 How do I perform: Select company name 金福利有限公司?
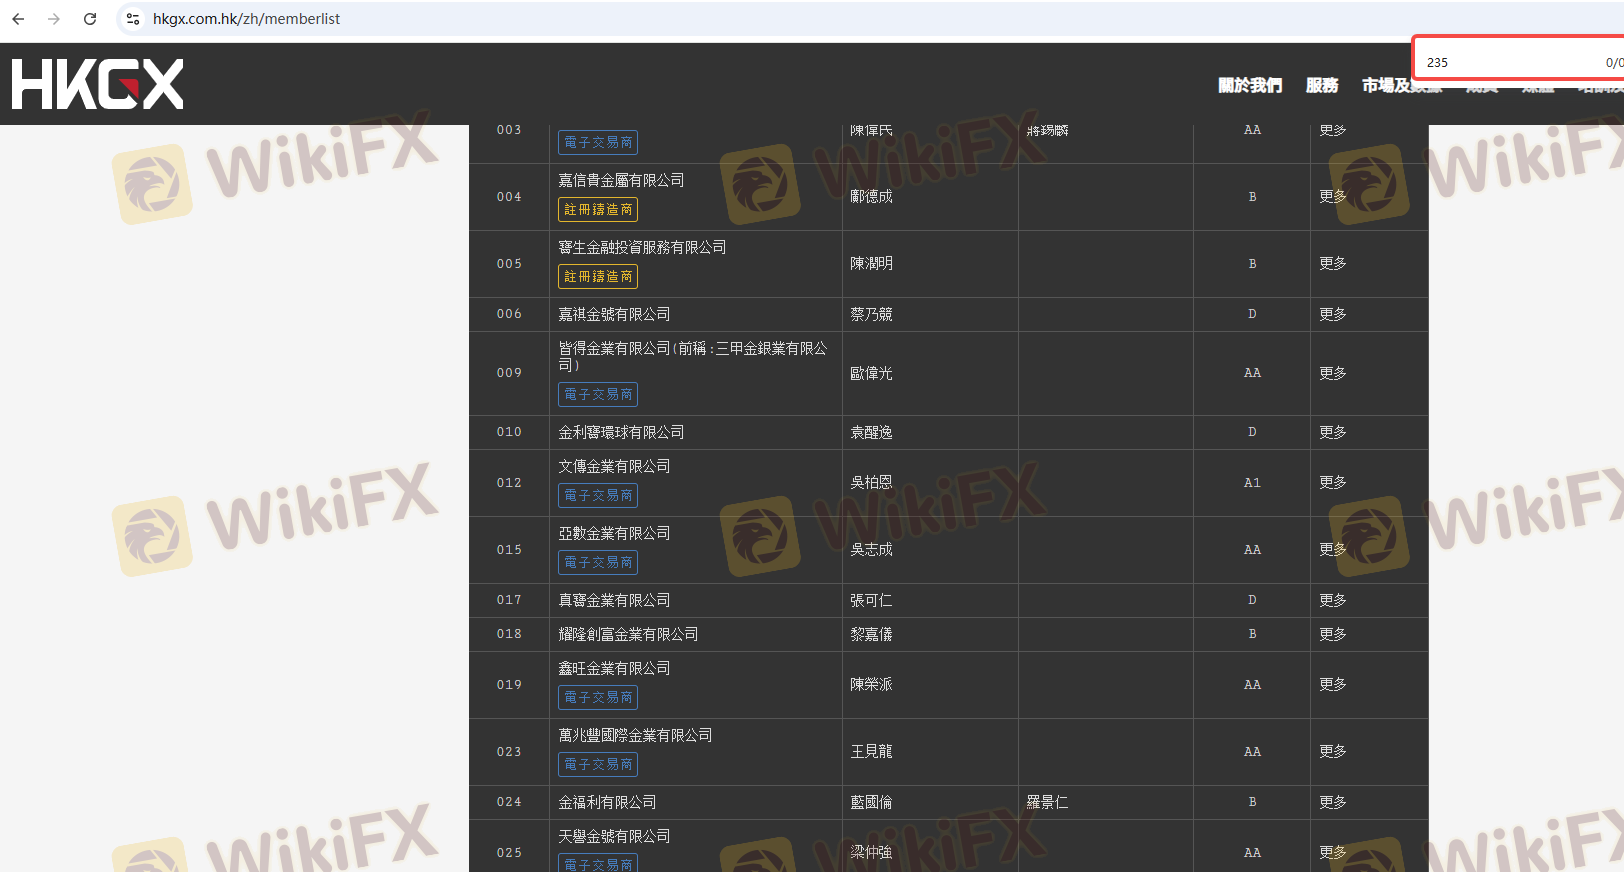(607, 802)
